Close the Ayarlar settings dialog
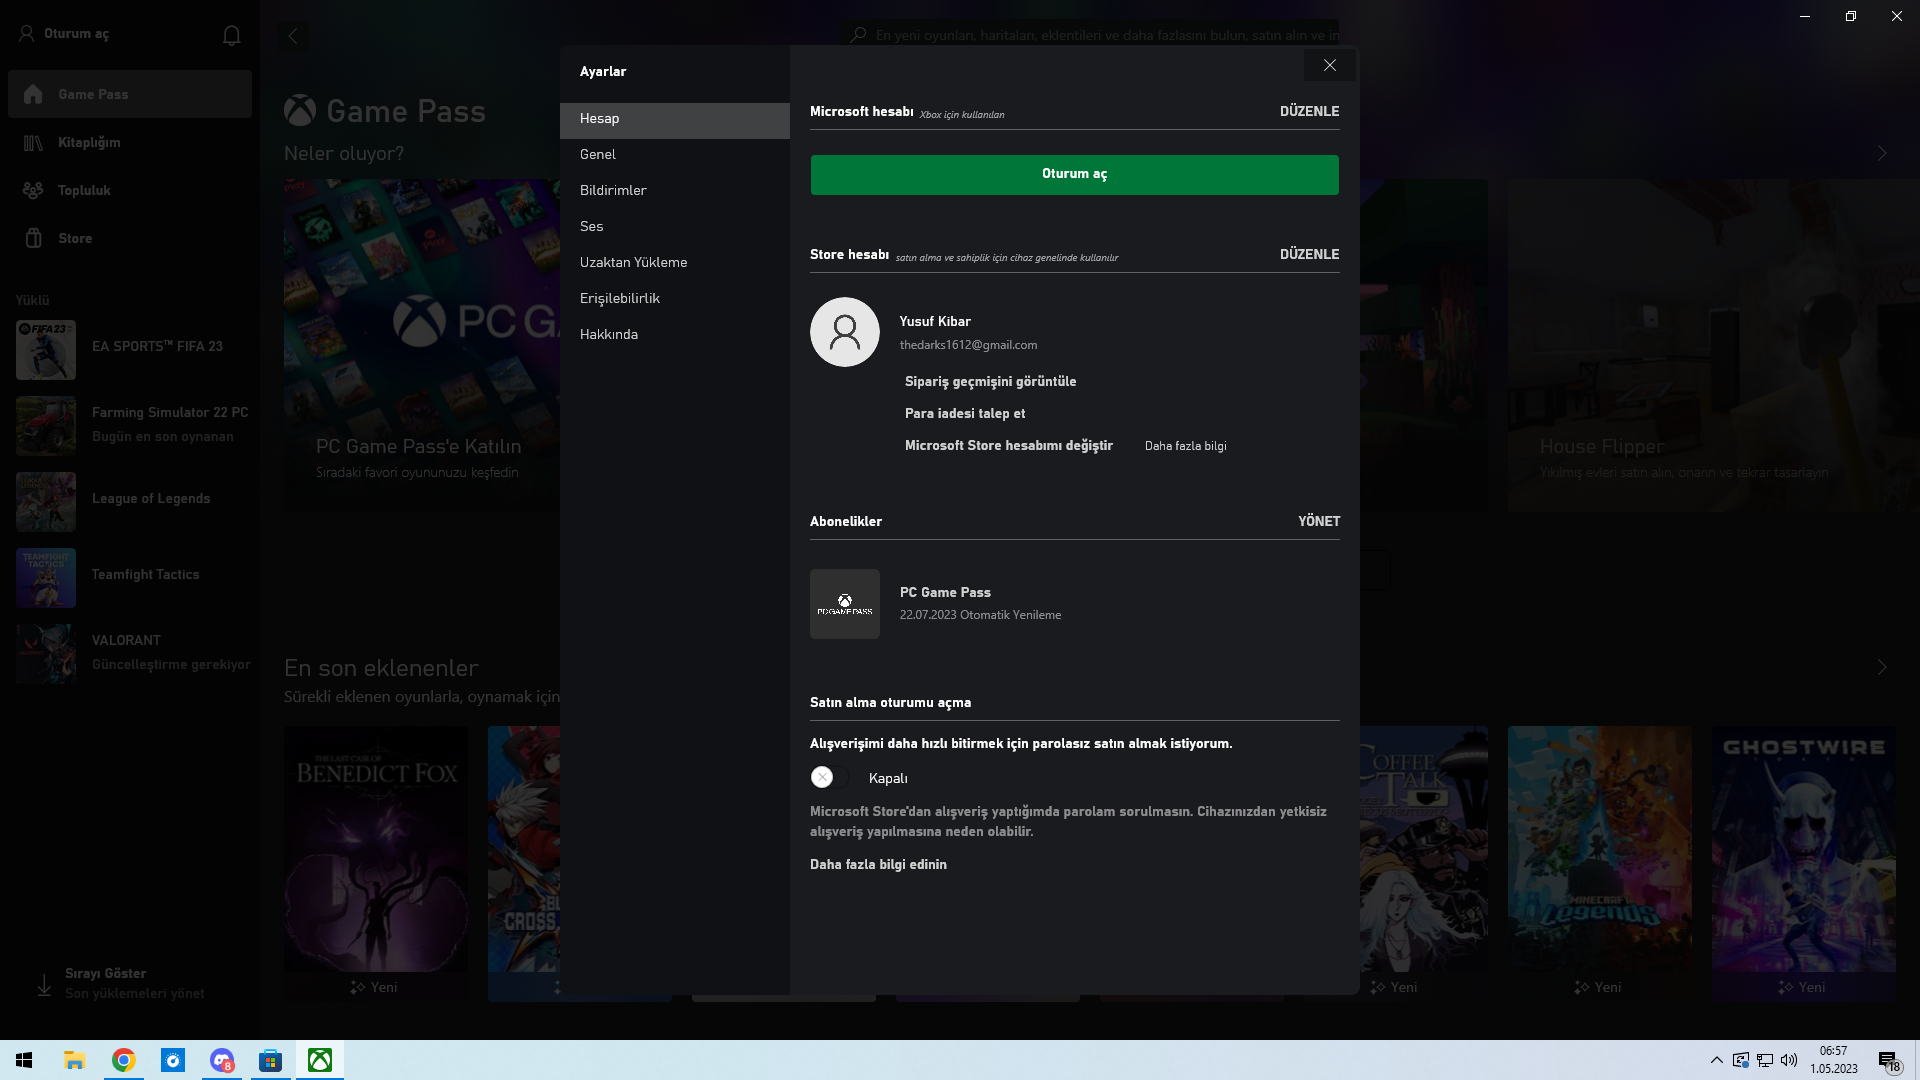This screenshot has width=1920, height=1080. pos(1329,65)
